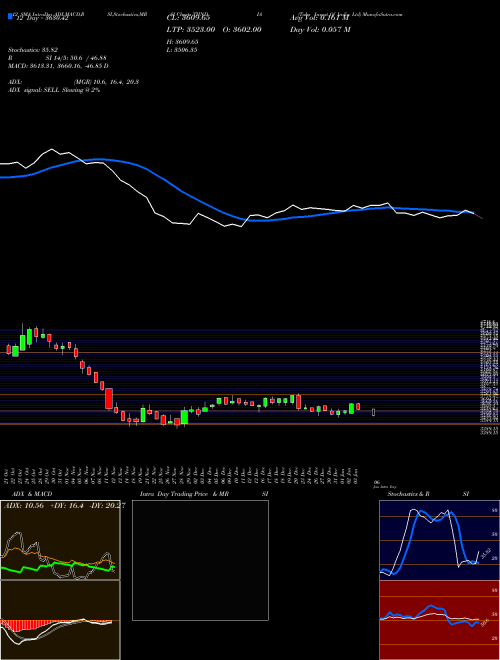This screenshot has height=660, width=500.
Task: Click the '(MGR) 10.6, 16.4, 20.3' ADX values
Action: click(x=106, y=82)
